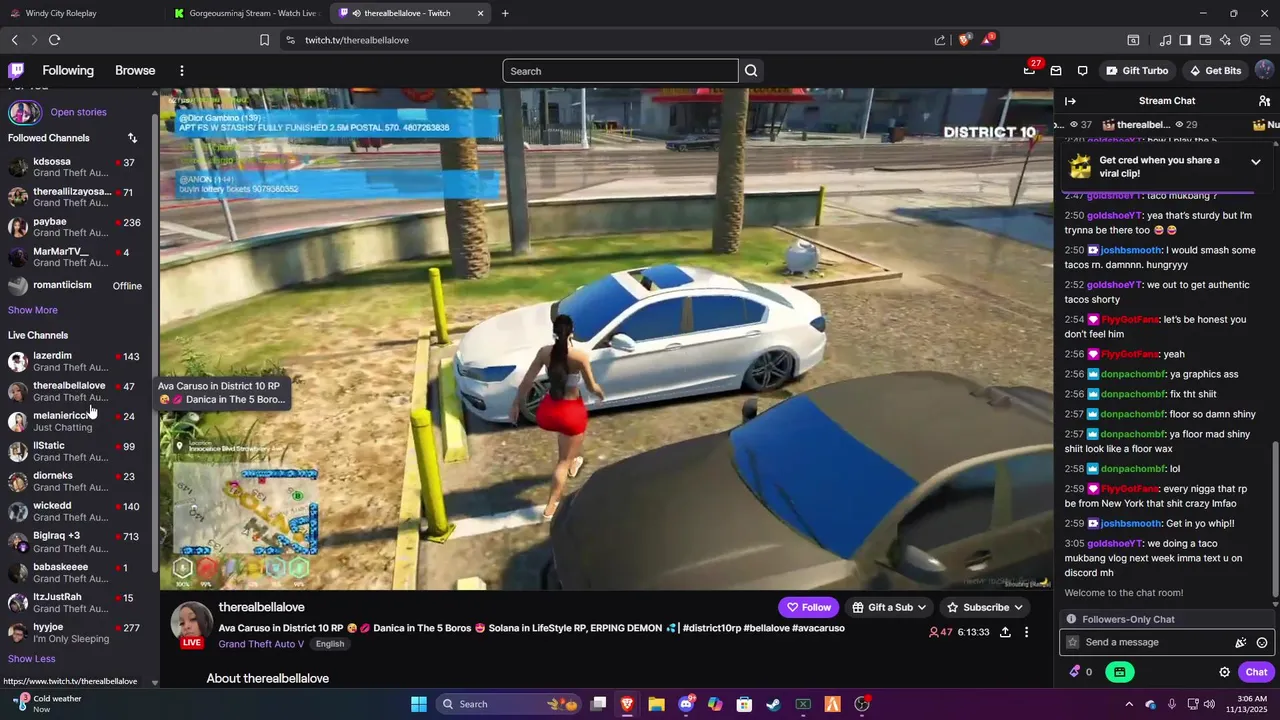Open the Twitch more options menu beside Browse

click(x=182, y=71)
